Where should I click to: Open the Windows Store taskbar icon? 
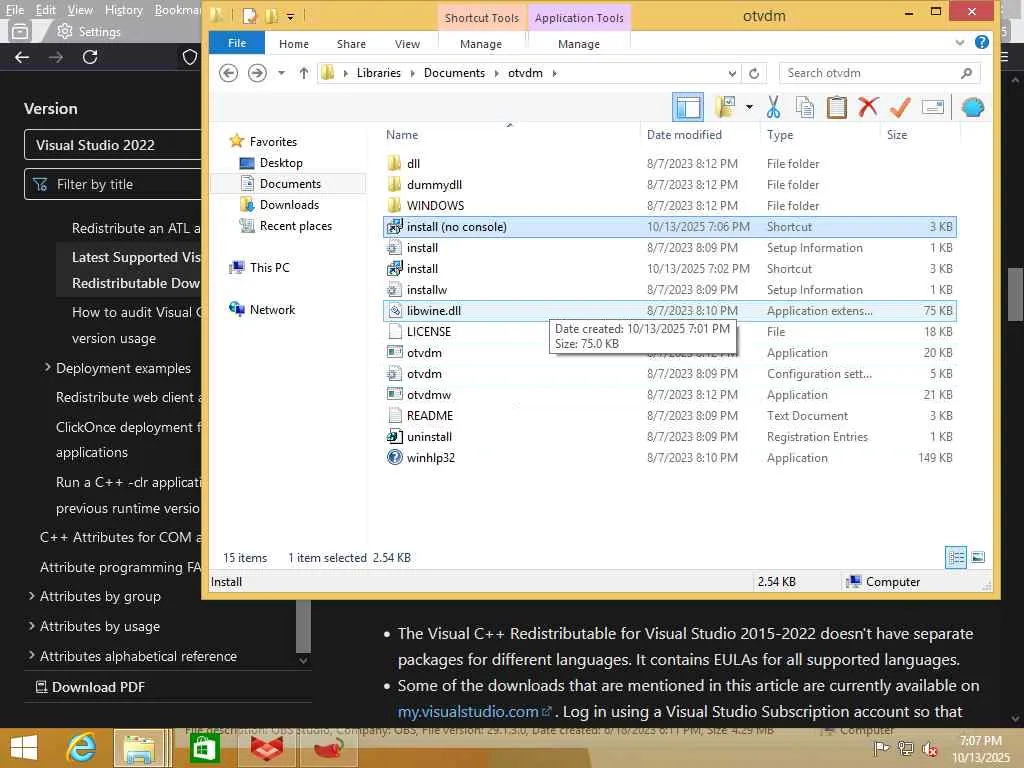pos(204,748)
